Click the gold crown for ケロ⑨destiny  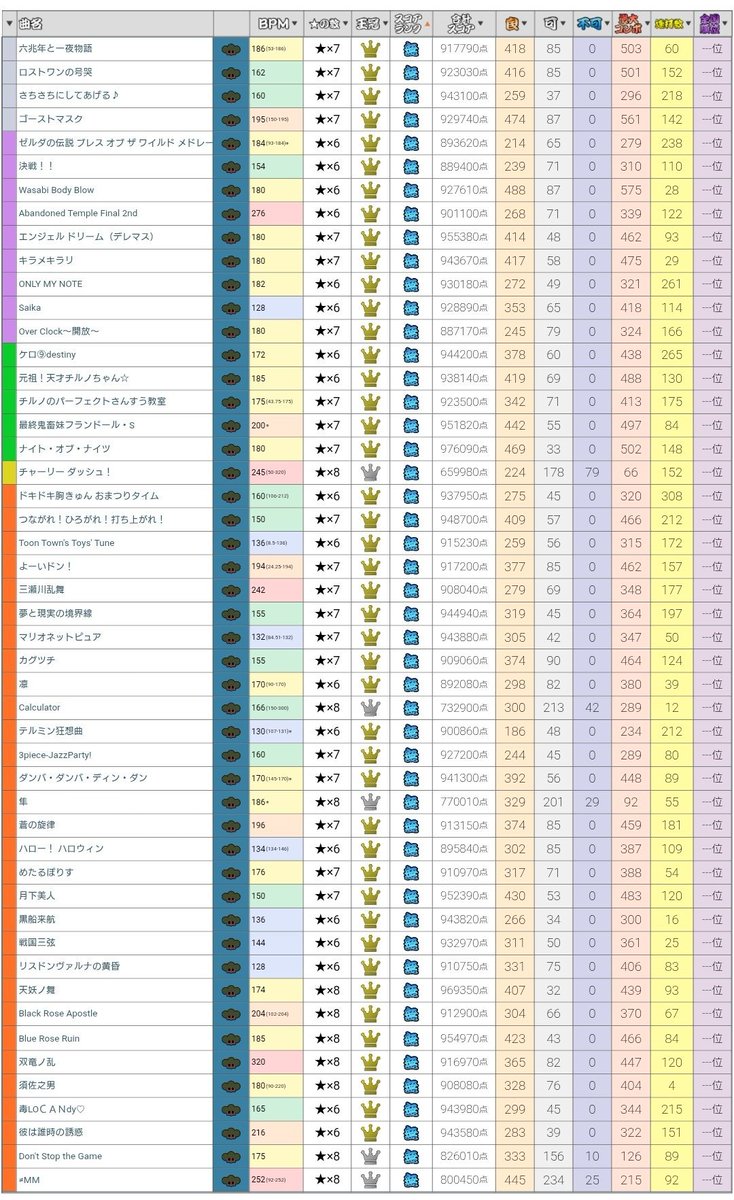(x=370, y=354)
